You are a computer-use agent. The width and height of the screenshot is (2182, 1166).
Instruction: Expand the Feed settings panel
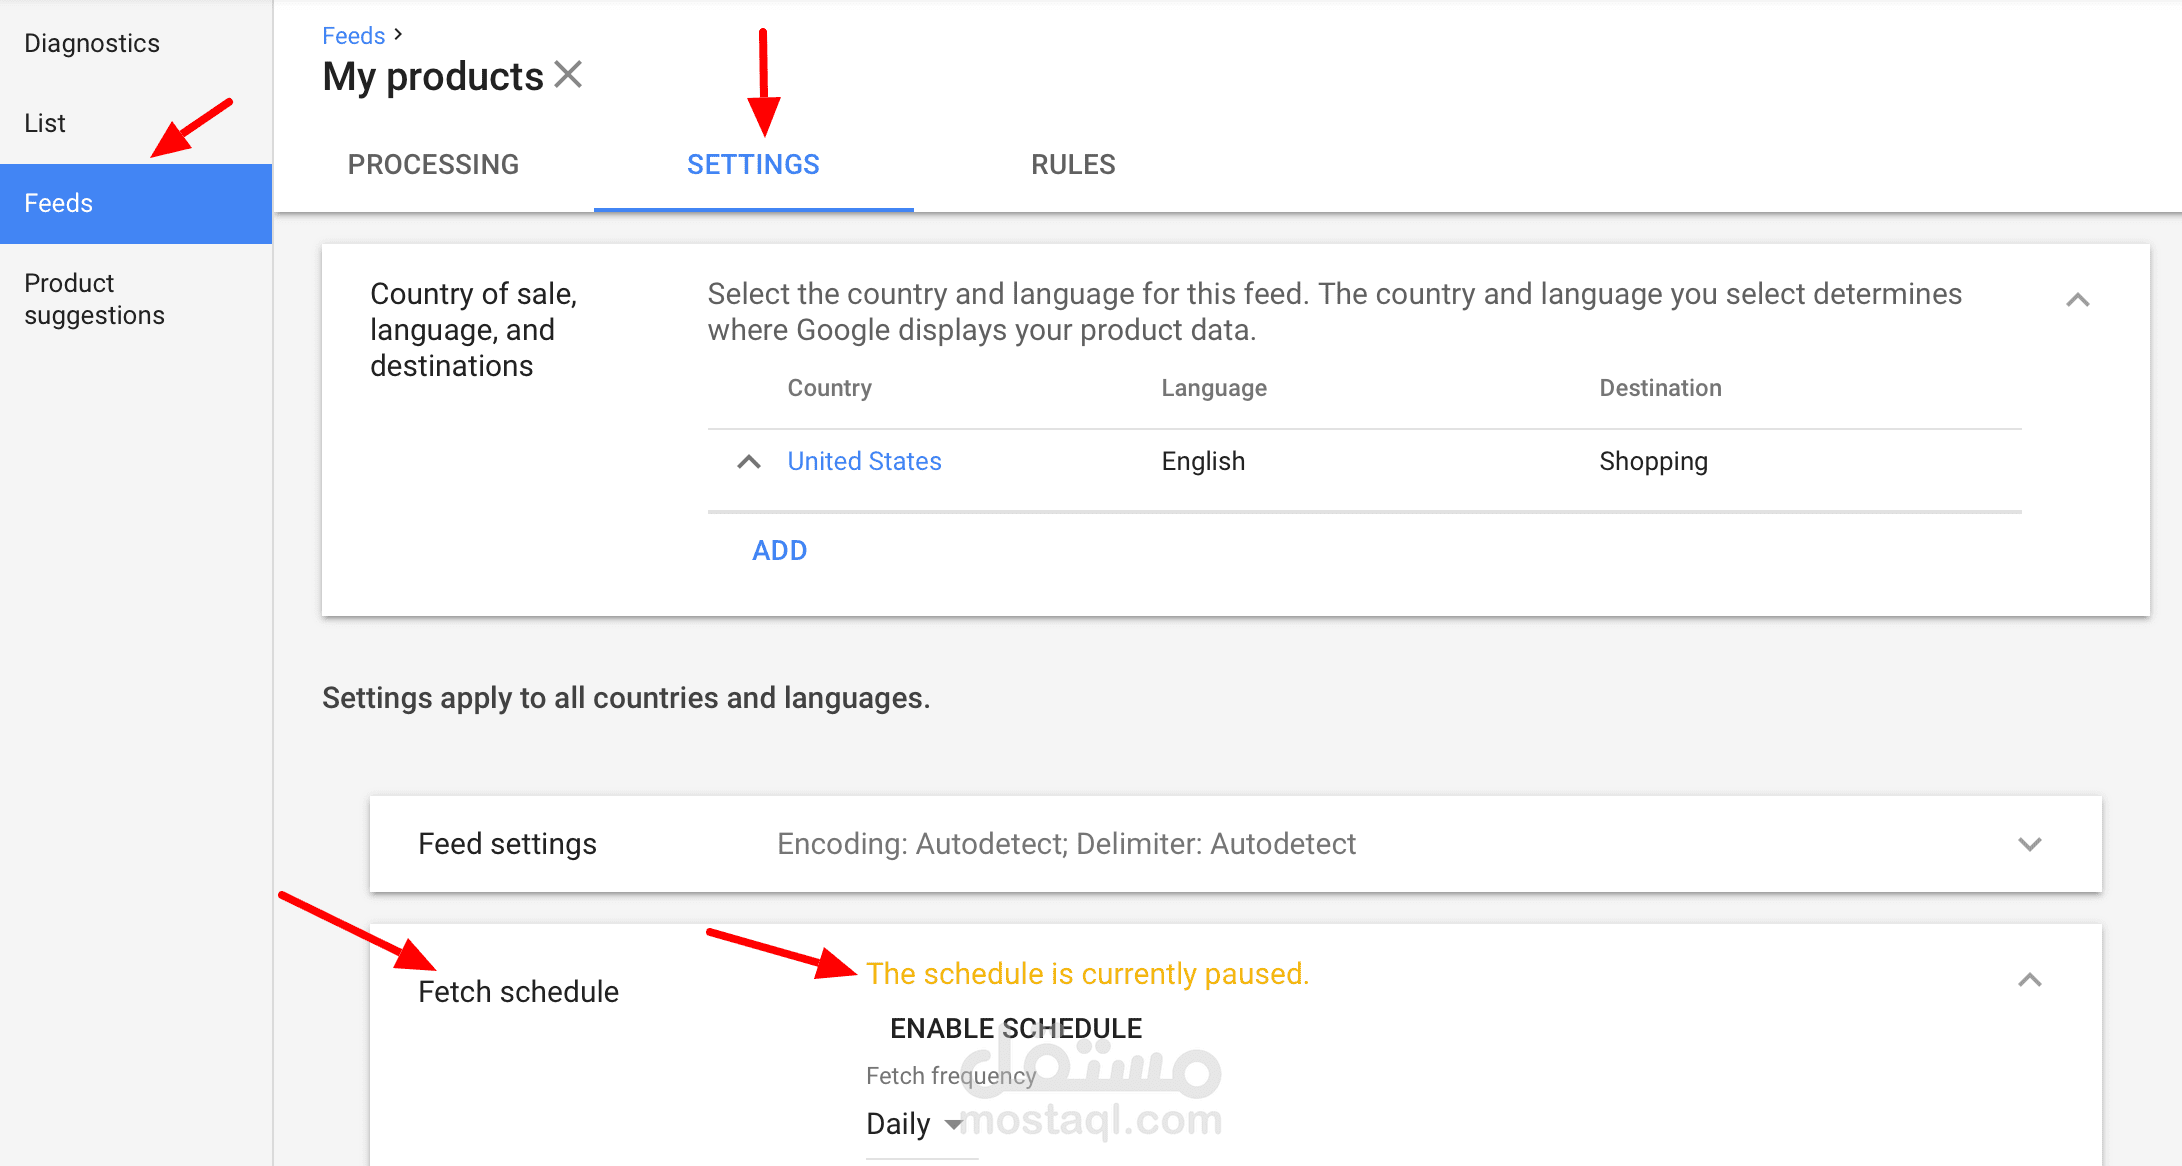2029,844
